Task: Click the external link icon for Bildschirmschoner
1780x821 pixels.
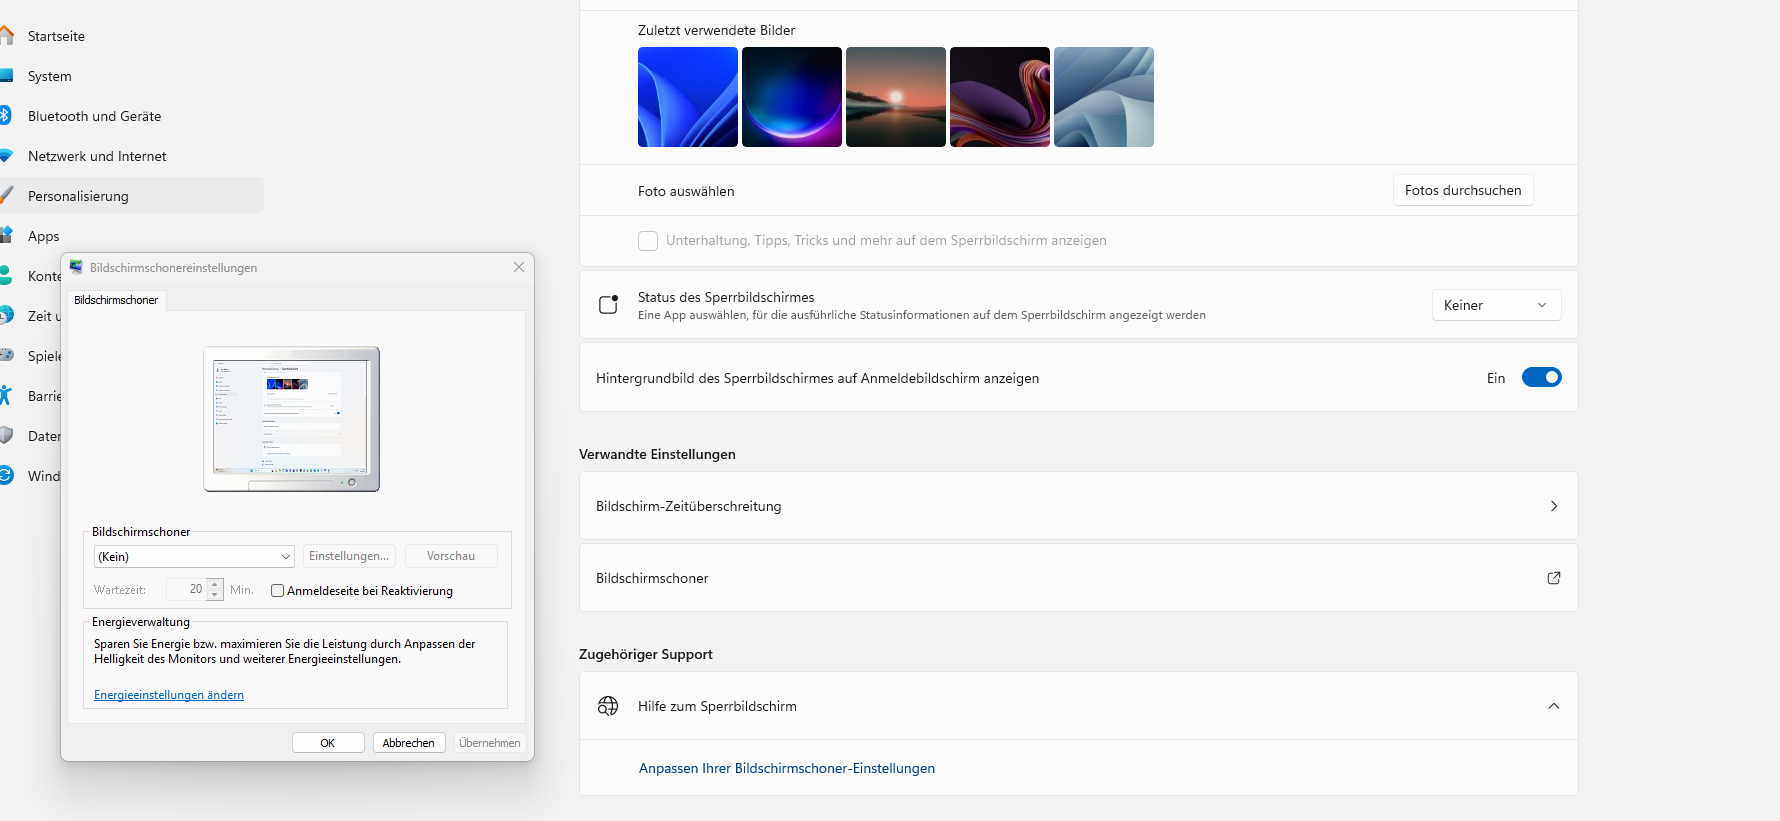Action: click(1554, 578)
